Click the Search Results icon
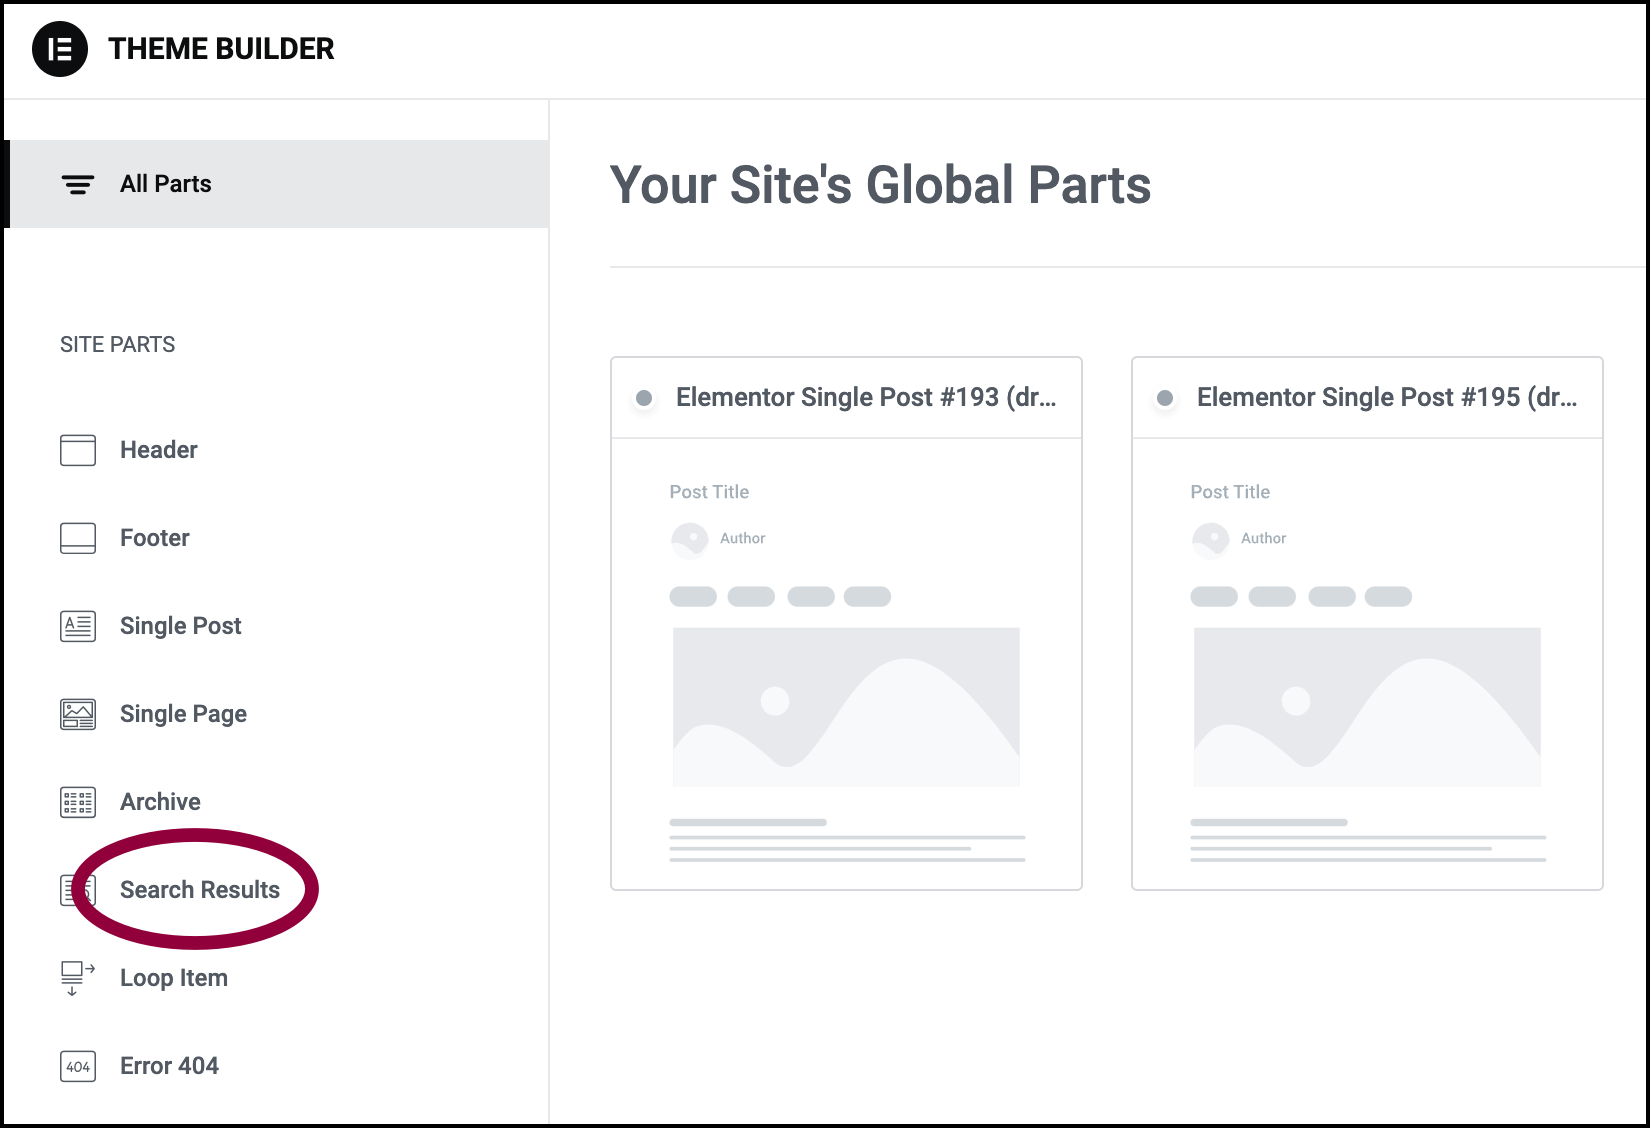The width and height of the screenshot is (1650, 1128). 78,890
